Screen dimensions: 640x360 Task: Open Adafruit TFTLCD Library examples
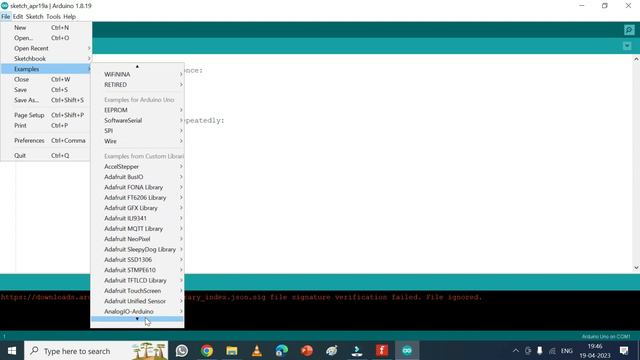(x=138, y=280)
